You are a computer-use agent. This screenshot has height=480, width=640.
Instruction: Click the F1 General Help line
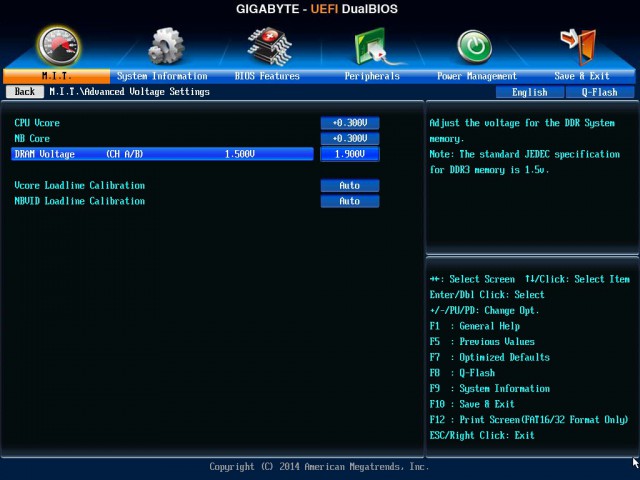click(x=475, y=326)
